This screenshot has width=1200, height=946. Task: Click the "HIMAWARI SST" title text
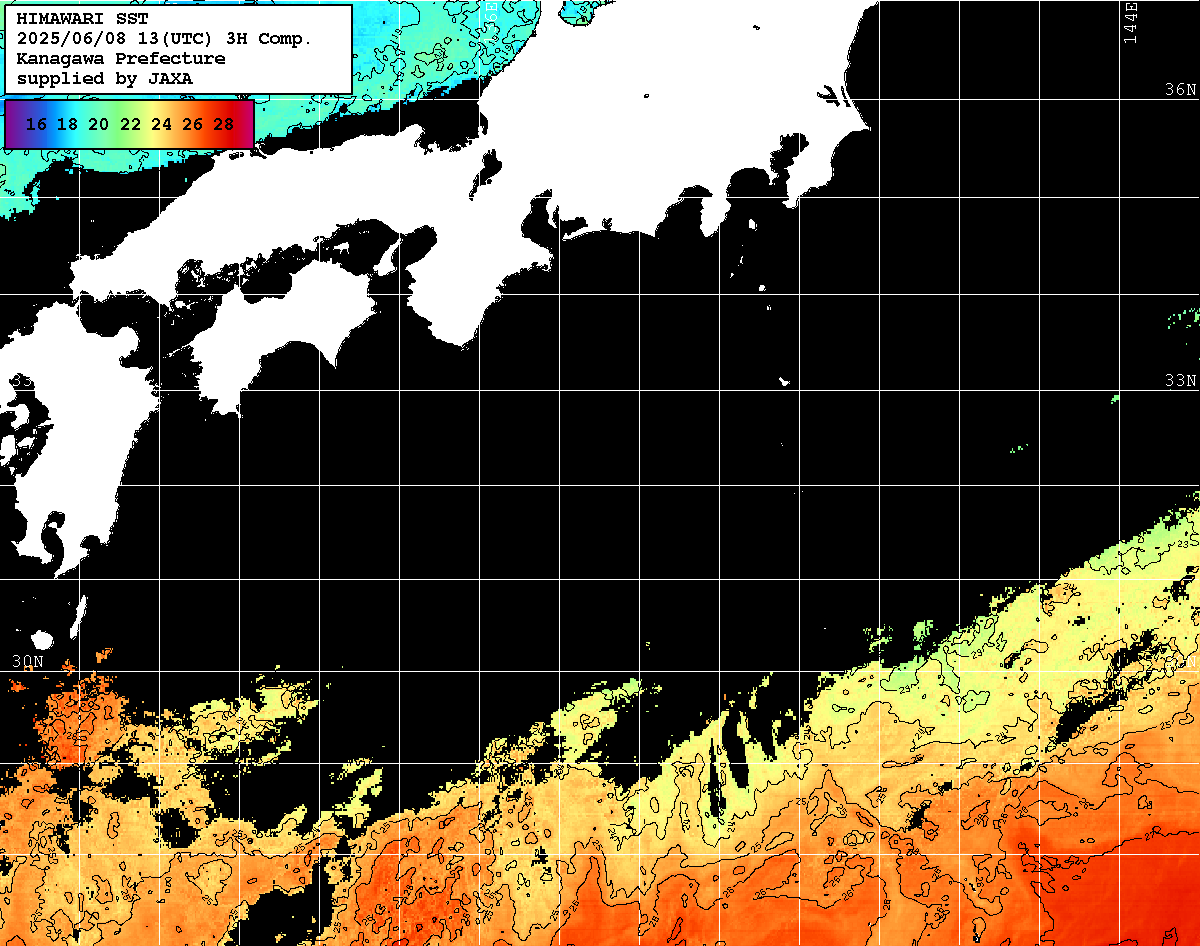coord(82,19)
